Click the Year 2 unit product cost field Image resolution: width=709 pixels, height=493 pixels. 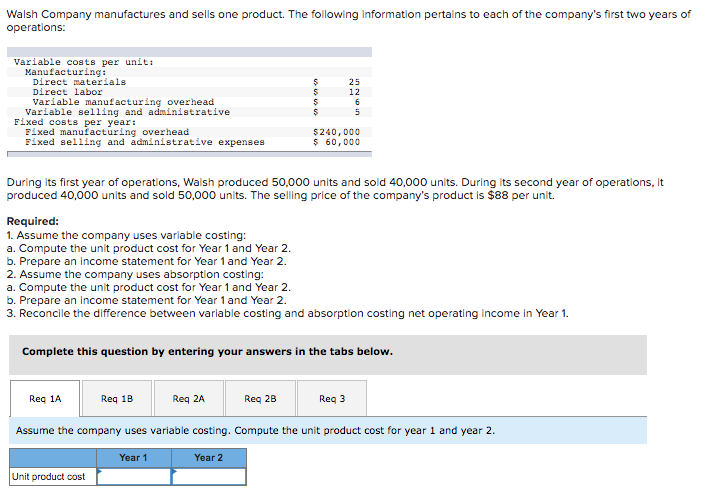point(209,476)
